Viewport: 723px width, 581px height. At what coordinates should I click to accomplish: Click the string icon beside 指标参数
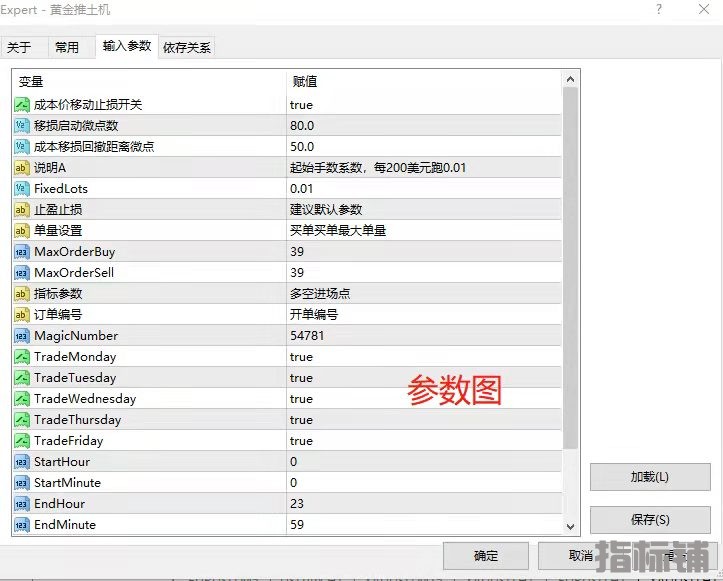(x=22, y=294)
